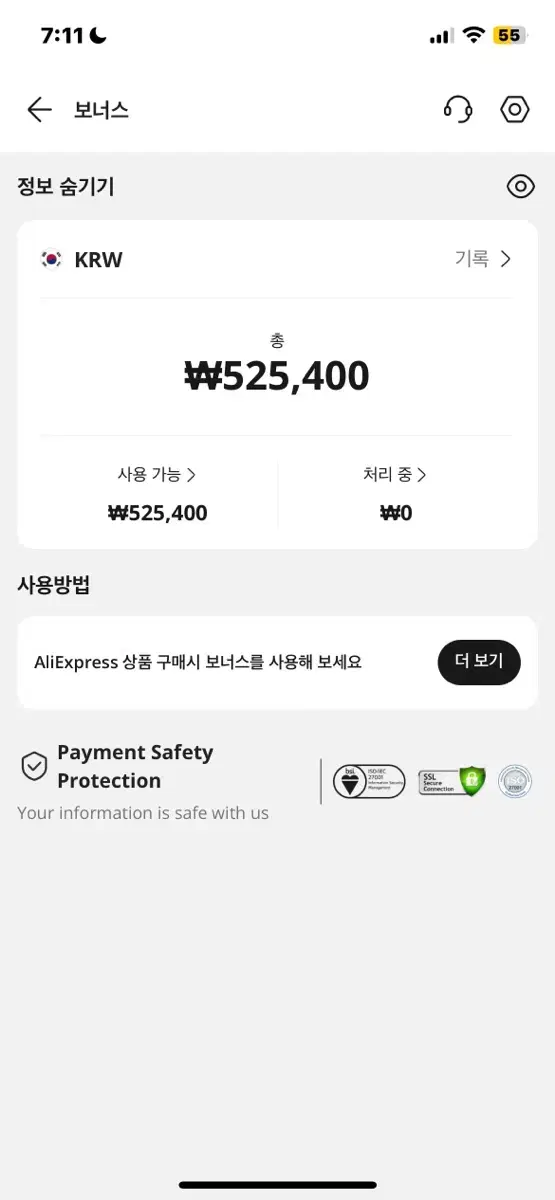The image size is (555, 1200).
Task: Expand 사용 가능 available balance details
Action: click(x=157, y=474)
